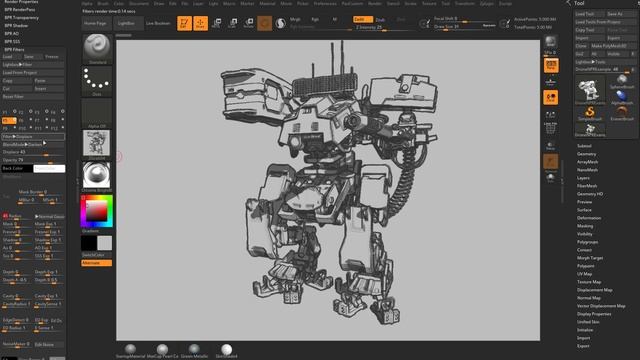Image resolution: width=640 pixels, height=360 pixels.
Task: Open the Filter type dropdown
Action: click(x=33, y=137)
